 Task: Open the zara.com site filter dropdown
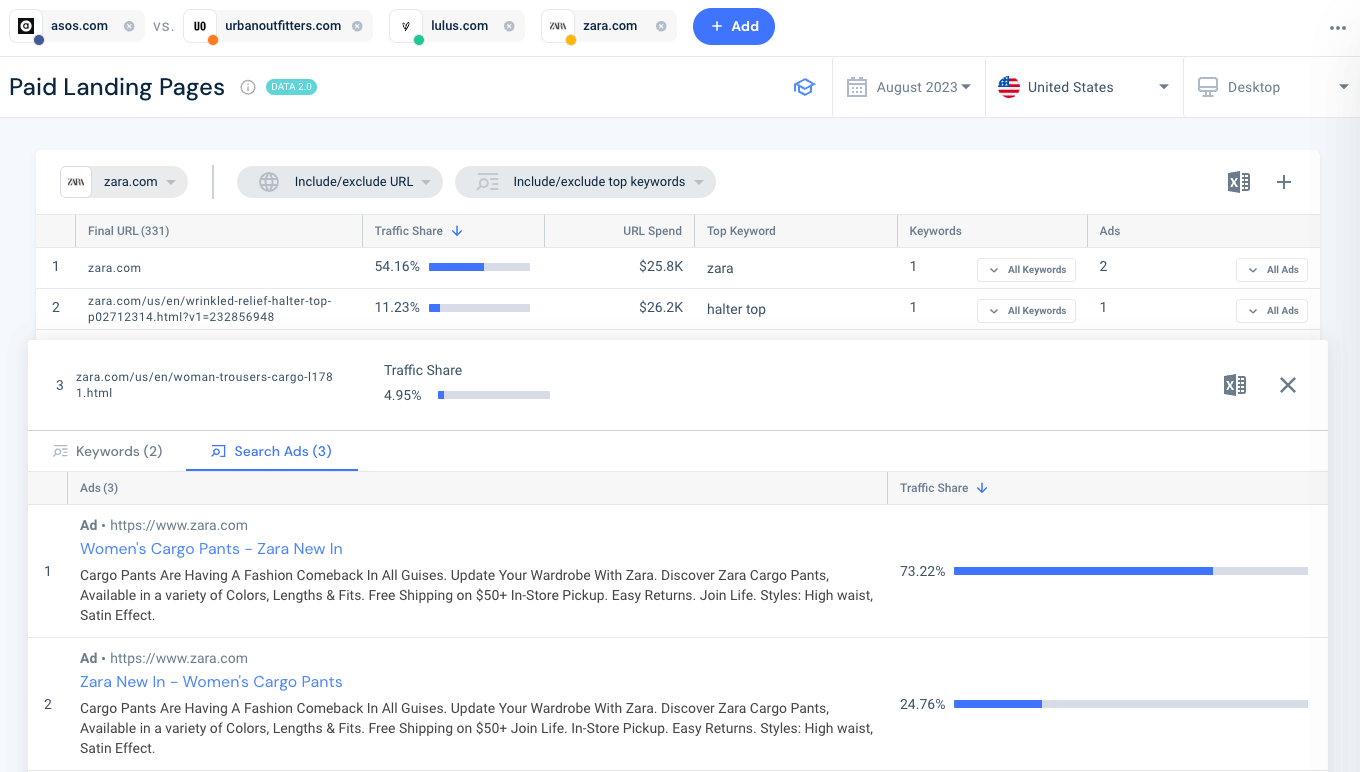(x=124, y=182)
